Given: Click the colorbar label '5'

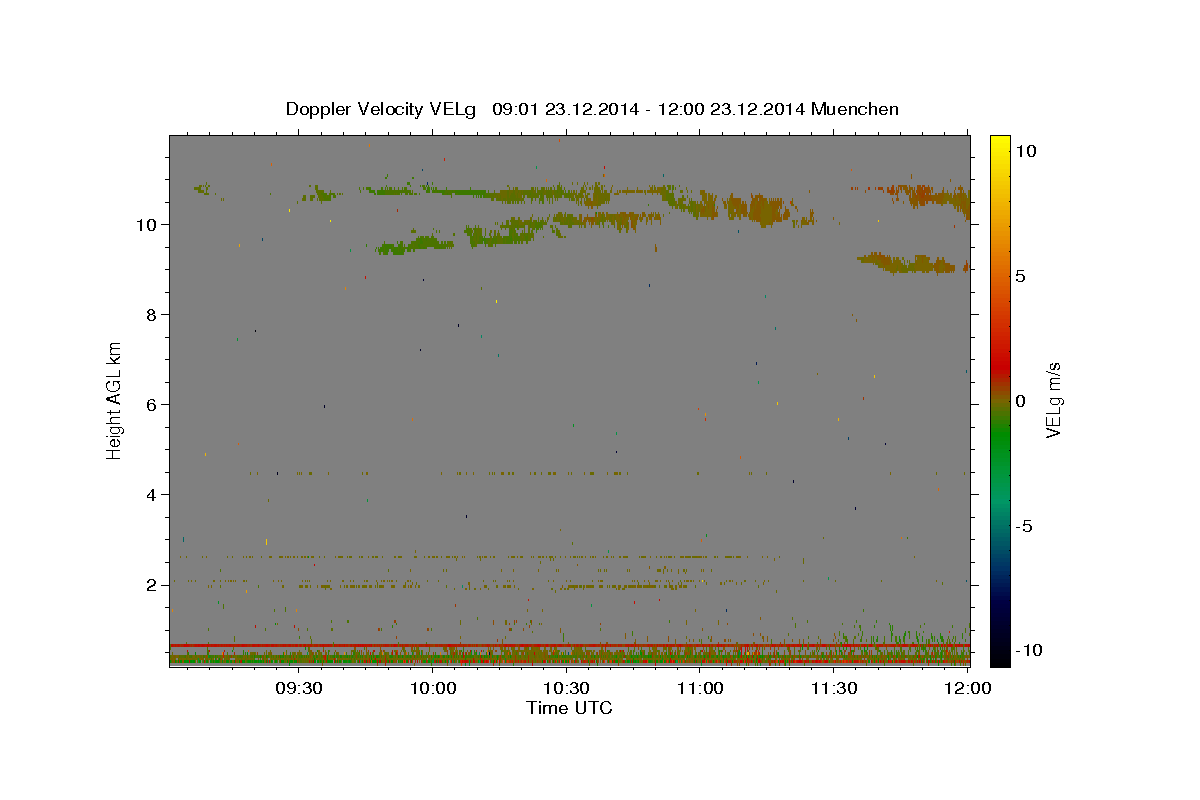Looking at the screenshot, I should click(1020, 276).
